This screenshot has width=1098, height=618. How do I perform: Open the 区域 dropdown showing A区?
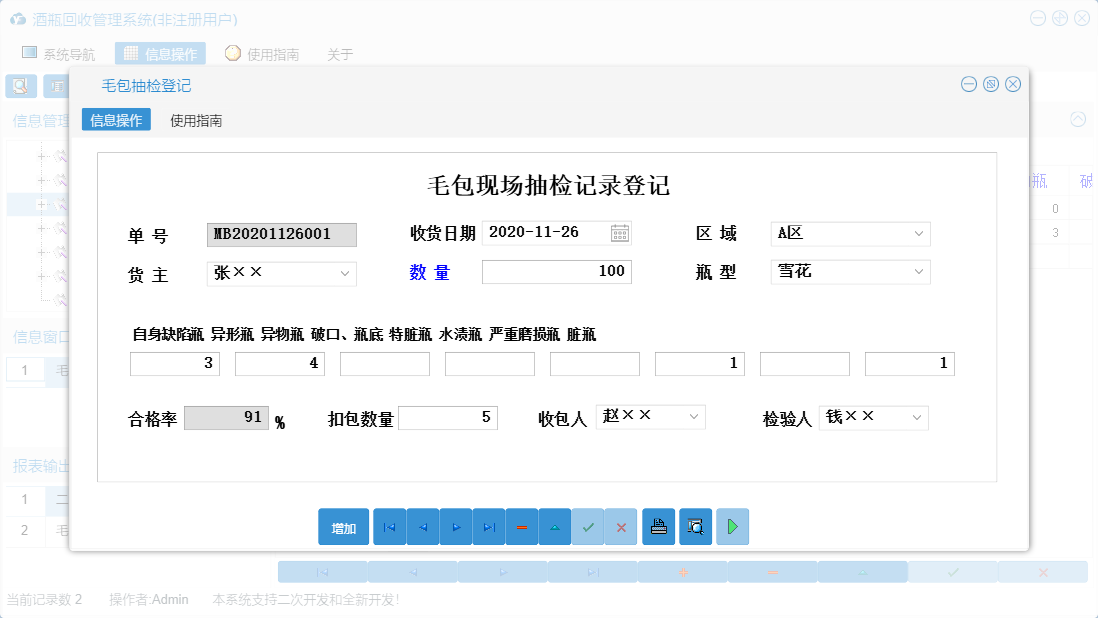pos(917,233)
